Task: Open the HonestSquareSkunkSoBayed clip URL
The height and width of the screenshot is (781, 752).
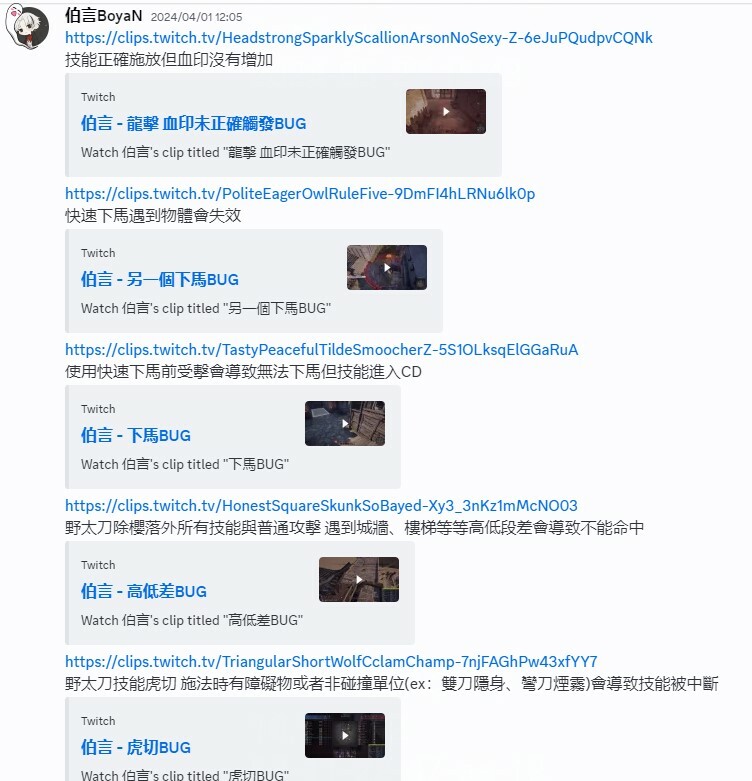Action: click(x=321, y=506)
